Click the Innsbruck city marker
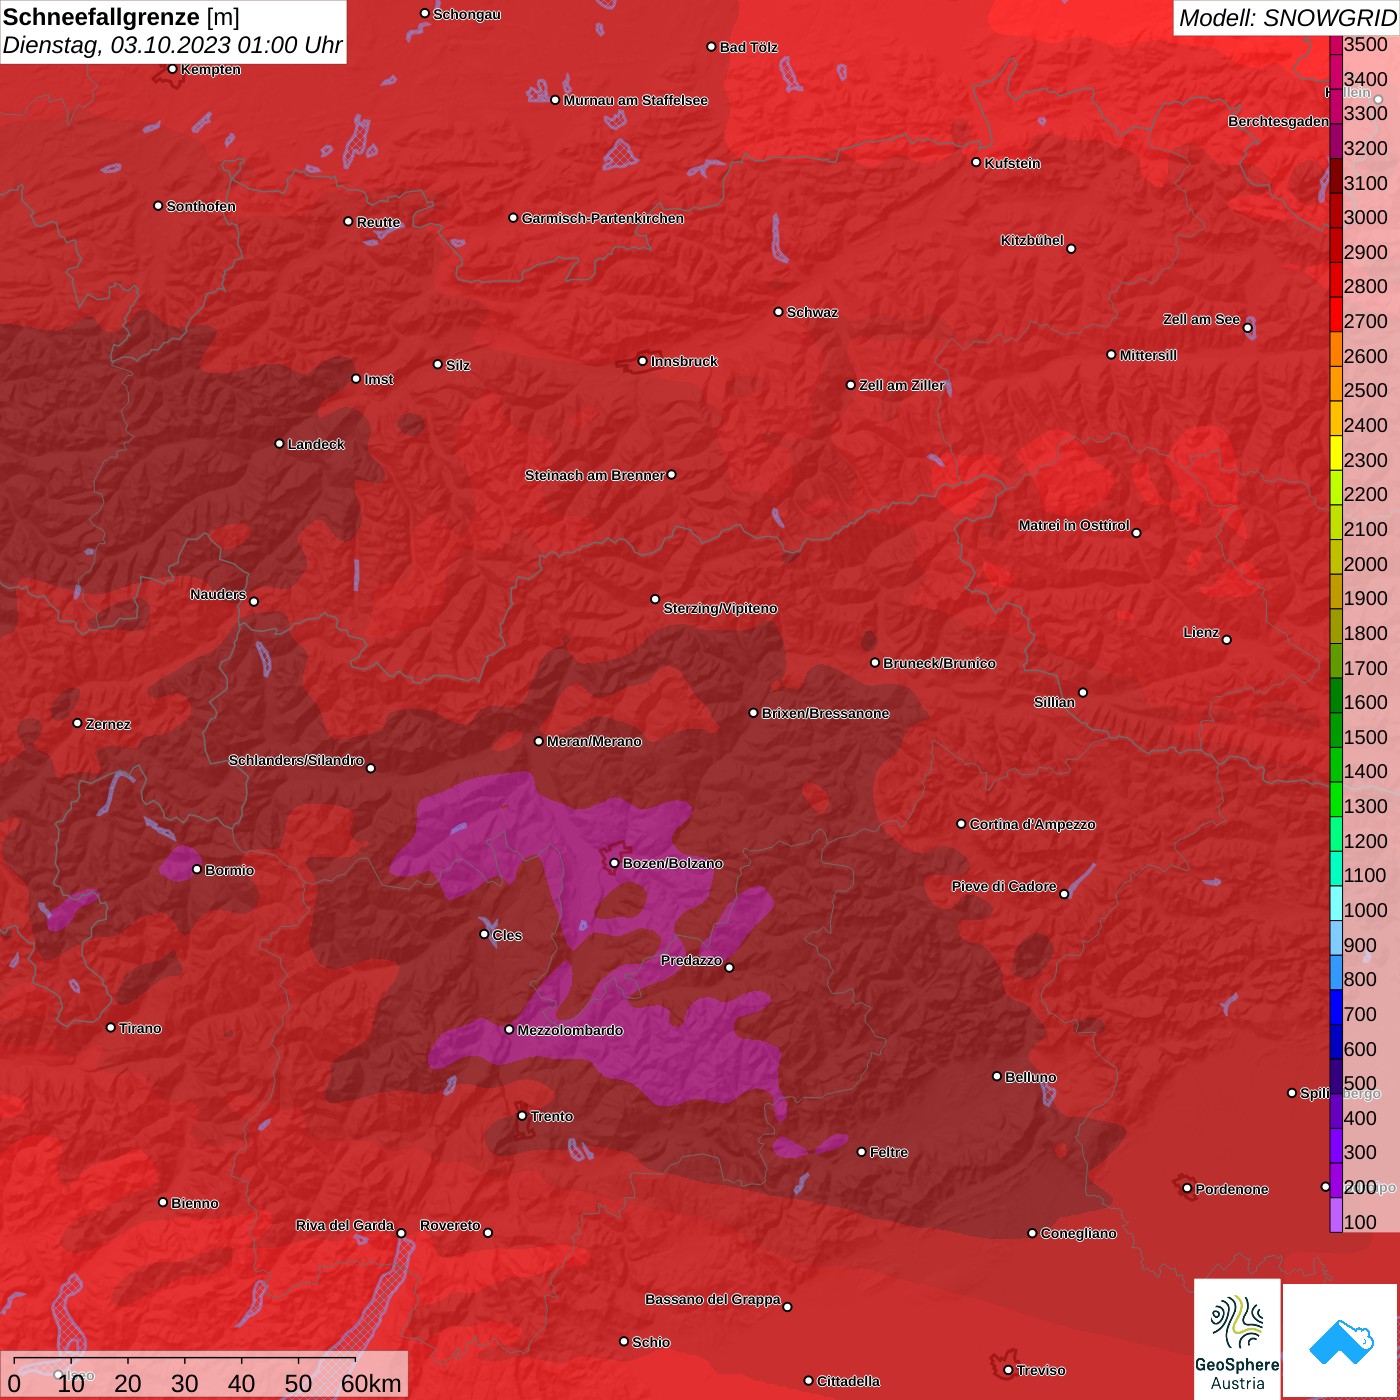The width and height of the screenshot is (1400, 1400). click(x=643, y=361)
